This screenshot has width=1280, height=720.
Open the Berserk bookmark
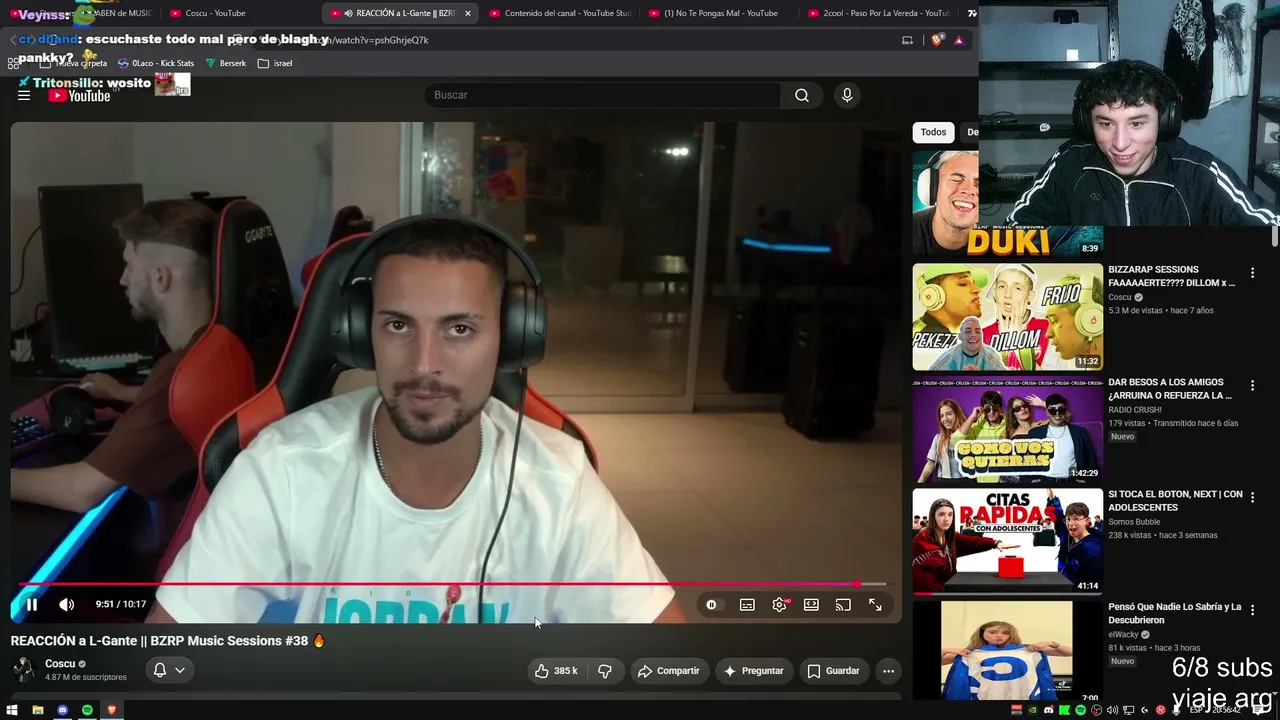click(226, 63)
